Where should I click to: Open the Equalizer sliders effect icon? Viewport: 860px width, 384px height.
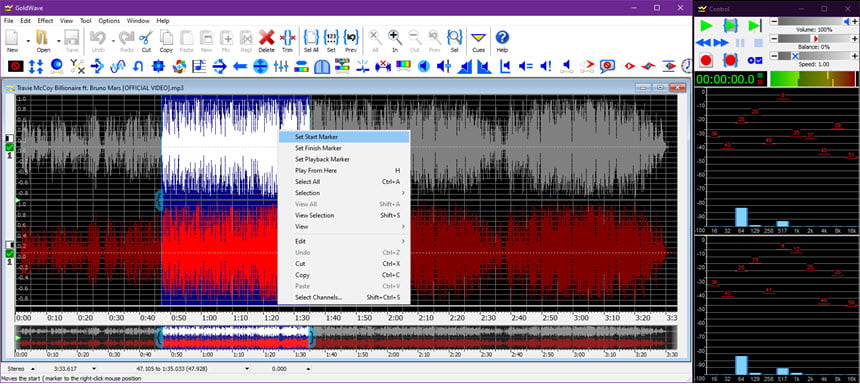281,66
